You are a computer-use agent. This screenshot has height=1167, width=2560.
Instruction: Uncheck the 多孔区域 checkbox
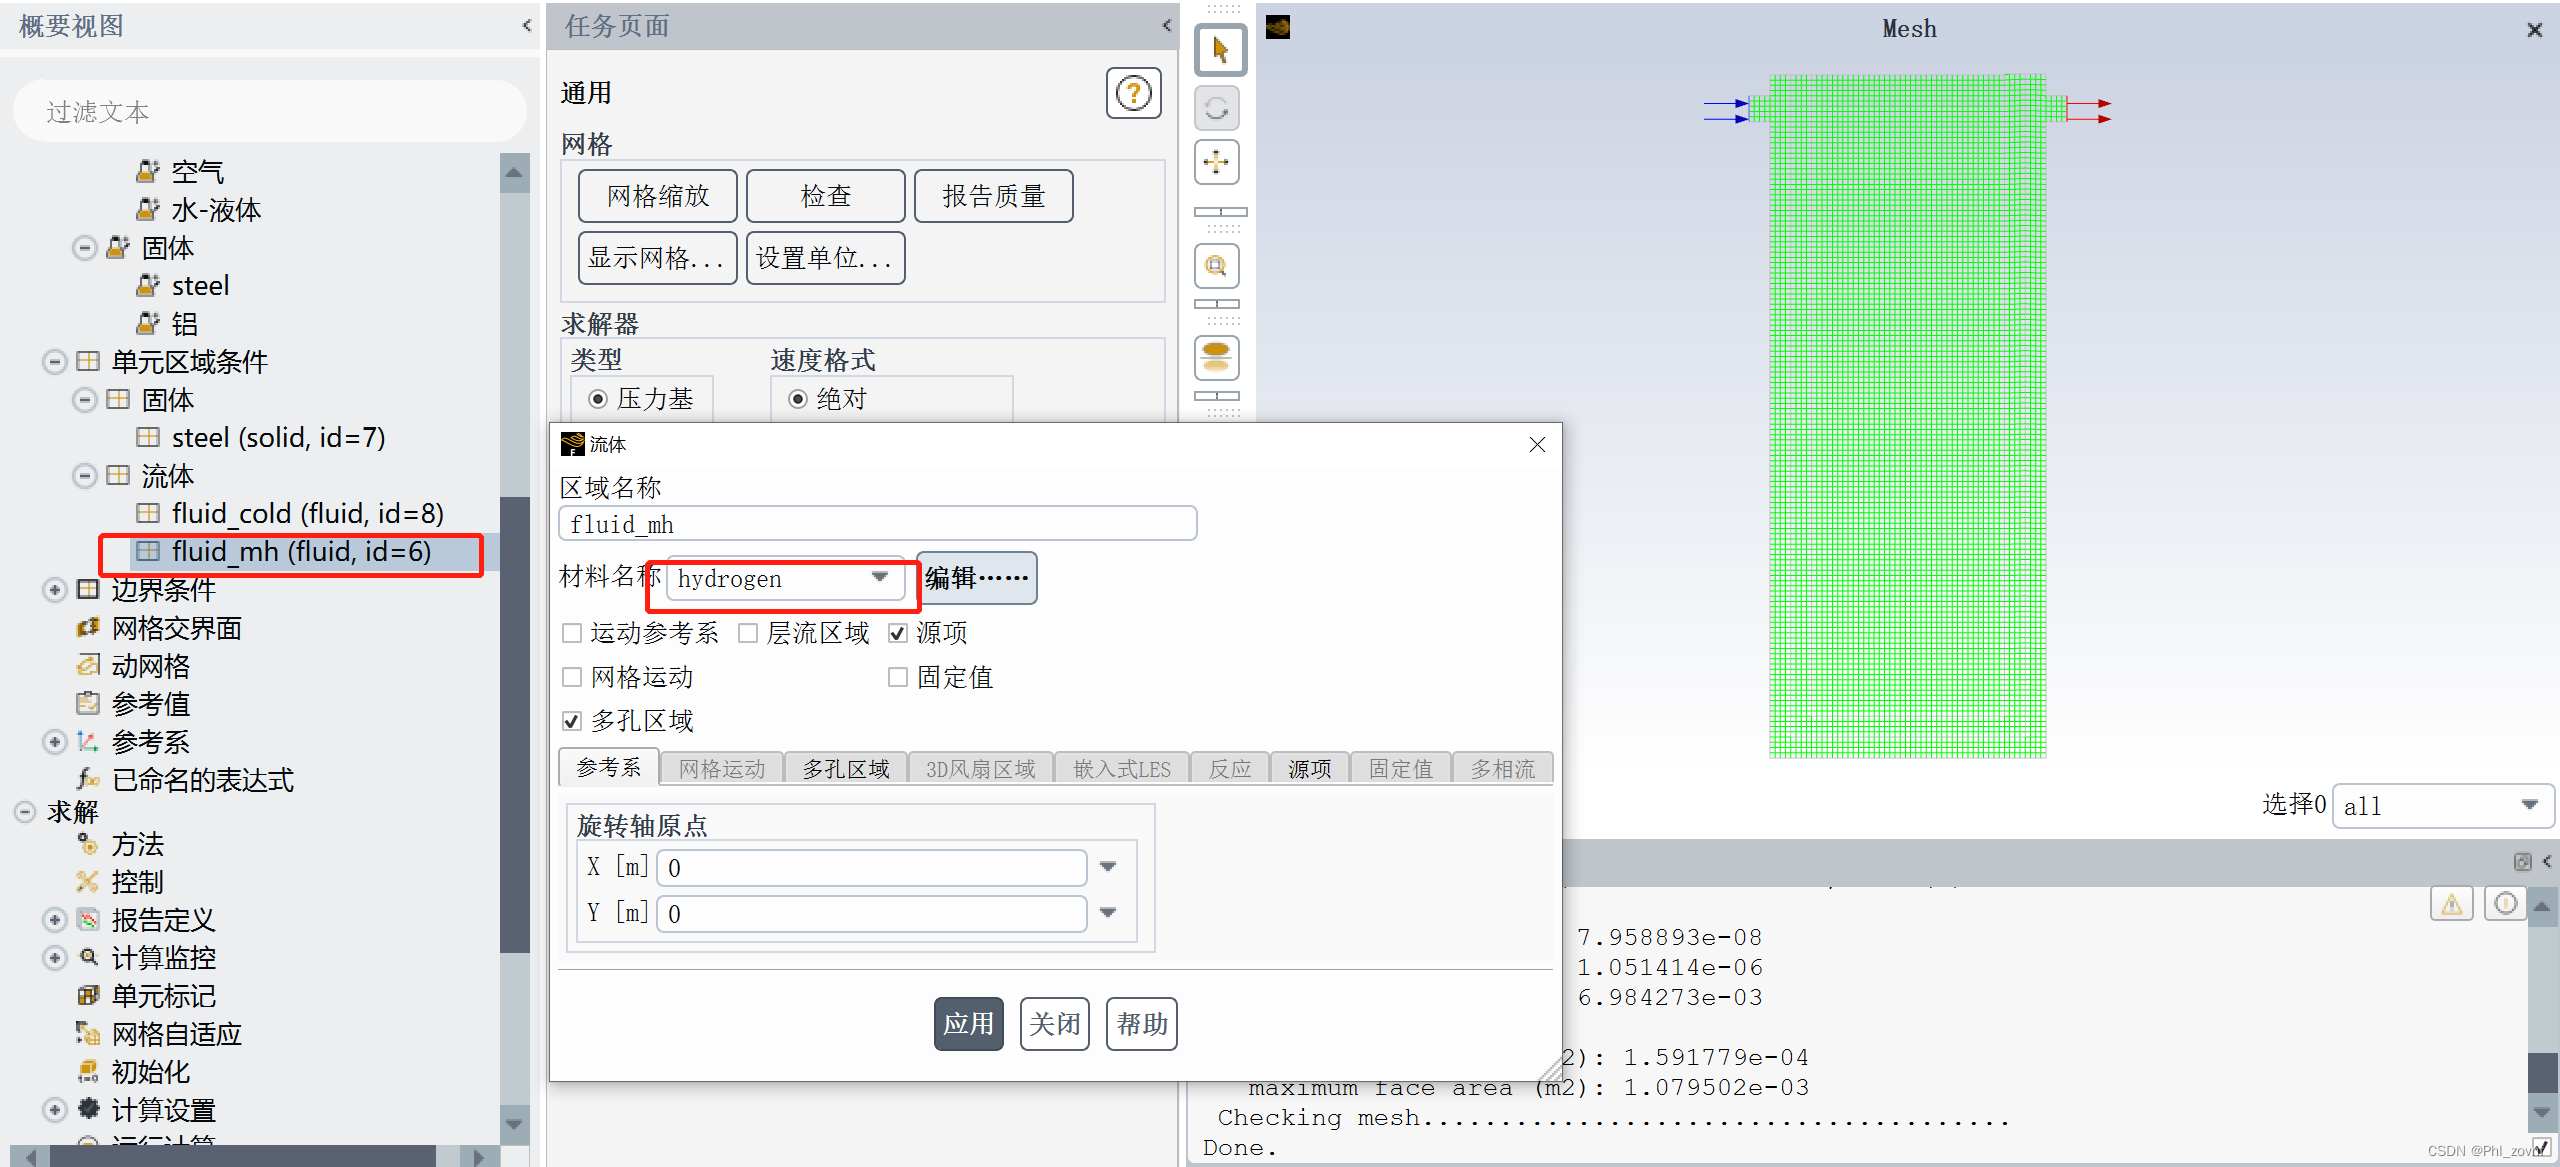573,721
